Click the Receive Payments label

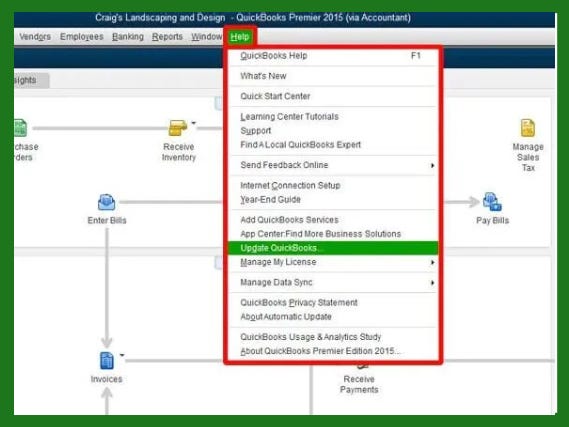point(359,384)
